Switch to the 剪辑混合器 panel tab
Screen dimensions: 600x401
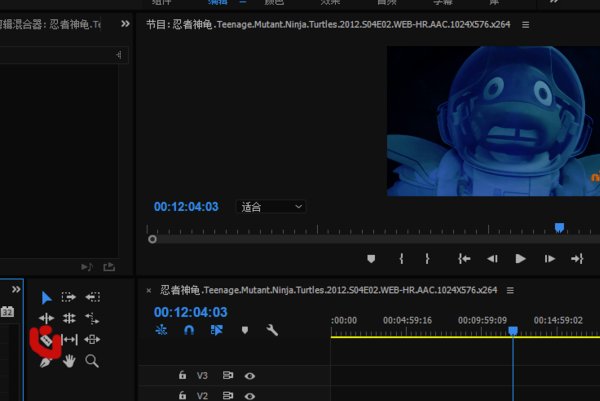point(50,25)
